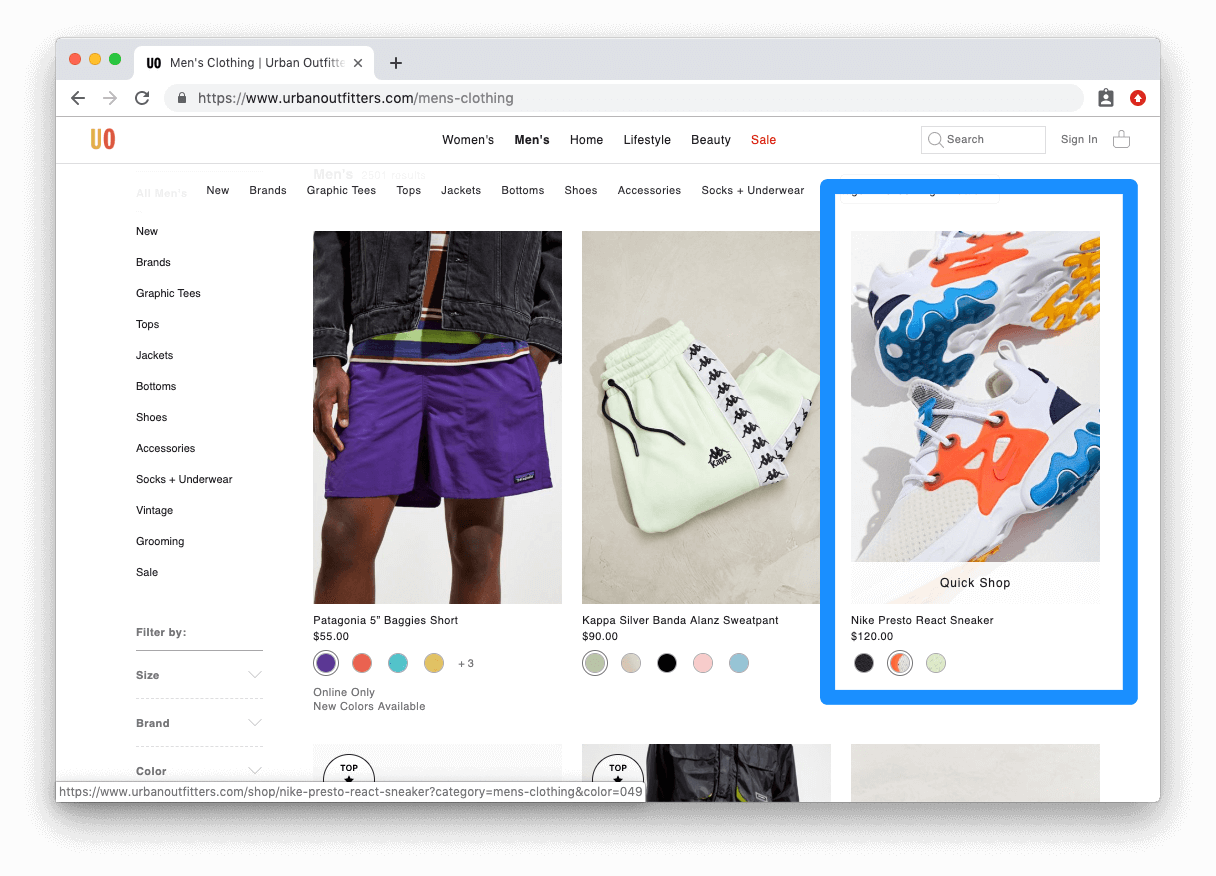
Task: Click the site Search input field
Action: [983, 140]
